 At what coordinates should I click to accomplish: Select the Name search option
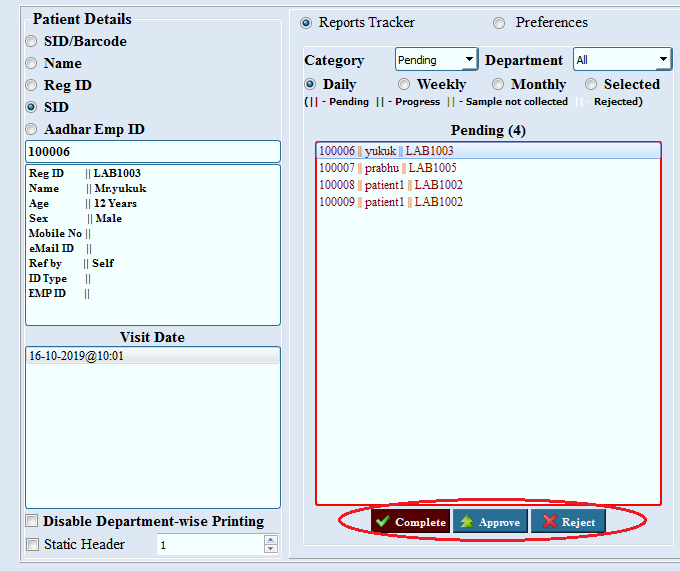(31, 63)
